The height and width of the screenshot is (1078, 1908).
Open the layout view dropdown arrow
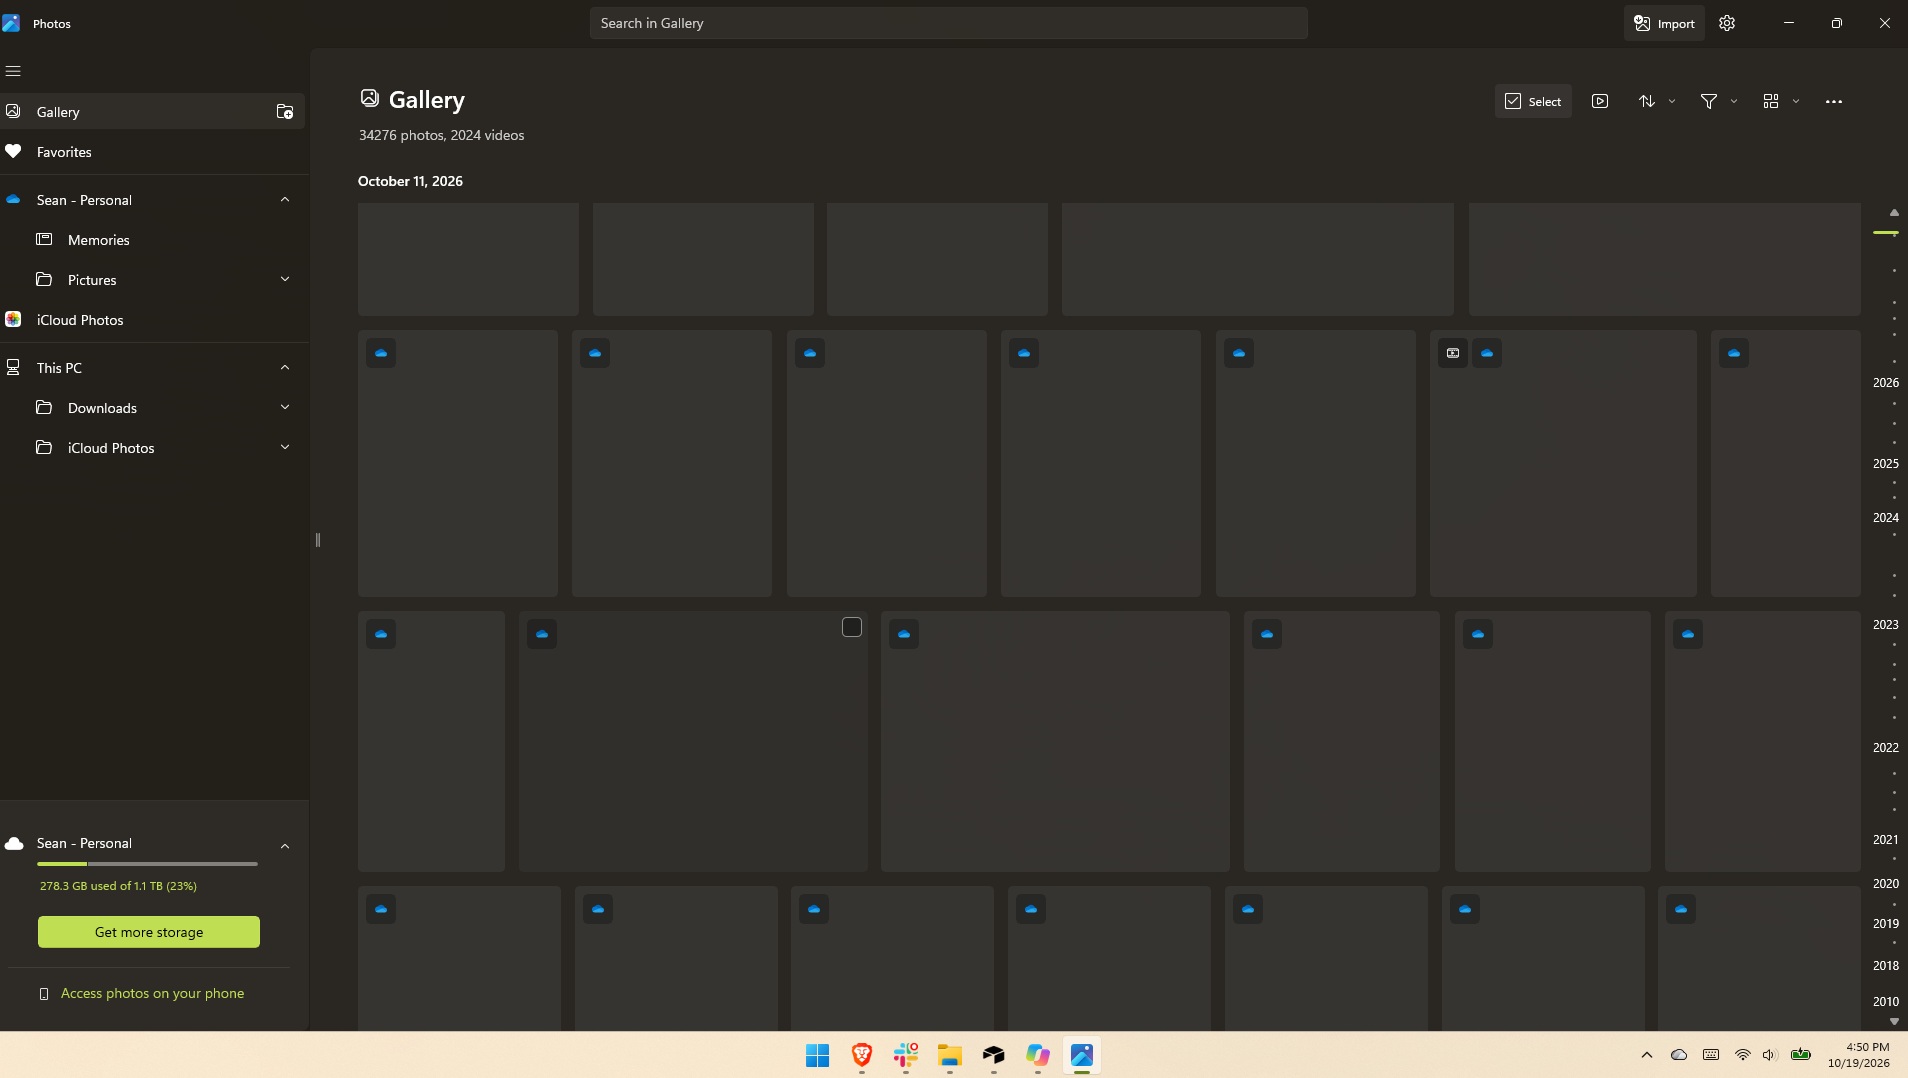tap(1796, 101)
